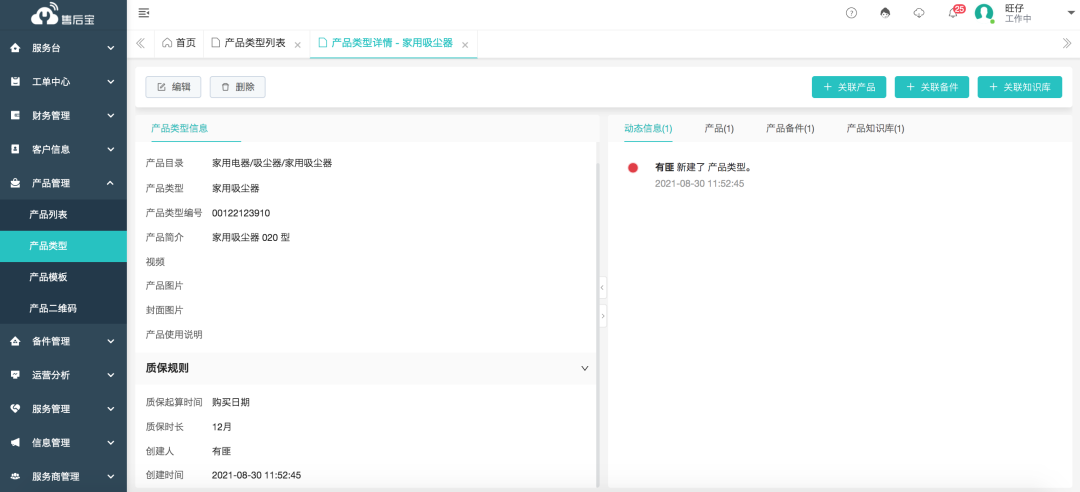The height and width of the screenshot is (492, 1080).
Task: Click the text 家用电器/吸尘器/家用吸尘器
Action: pyautogui.click(x=273, y=163)
